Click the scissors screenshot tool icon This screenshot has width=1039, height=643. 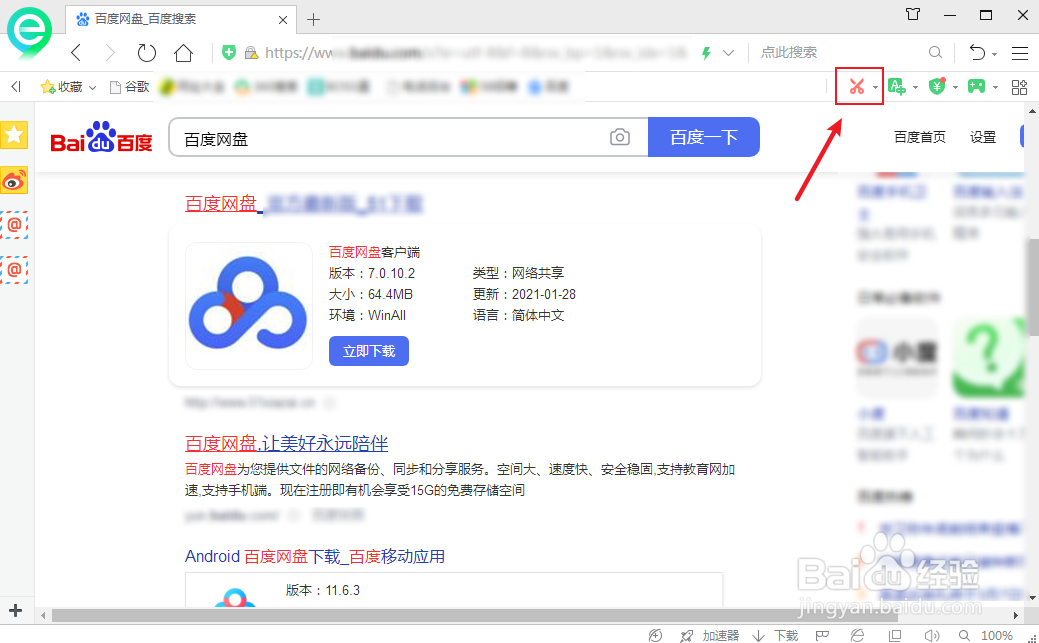856,86
